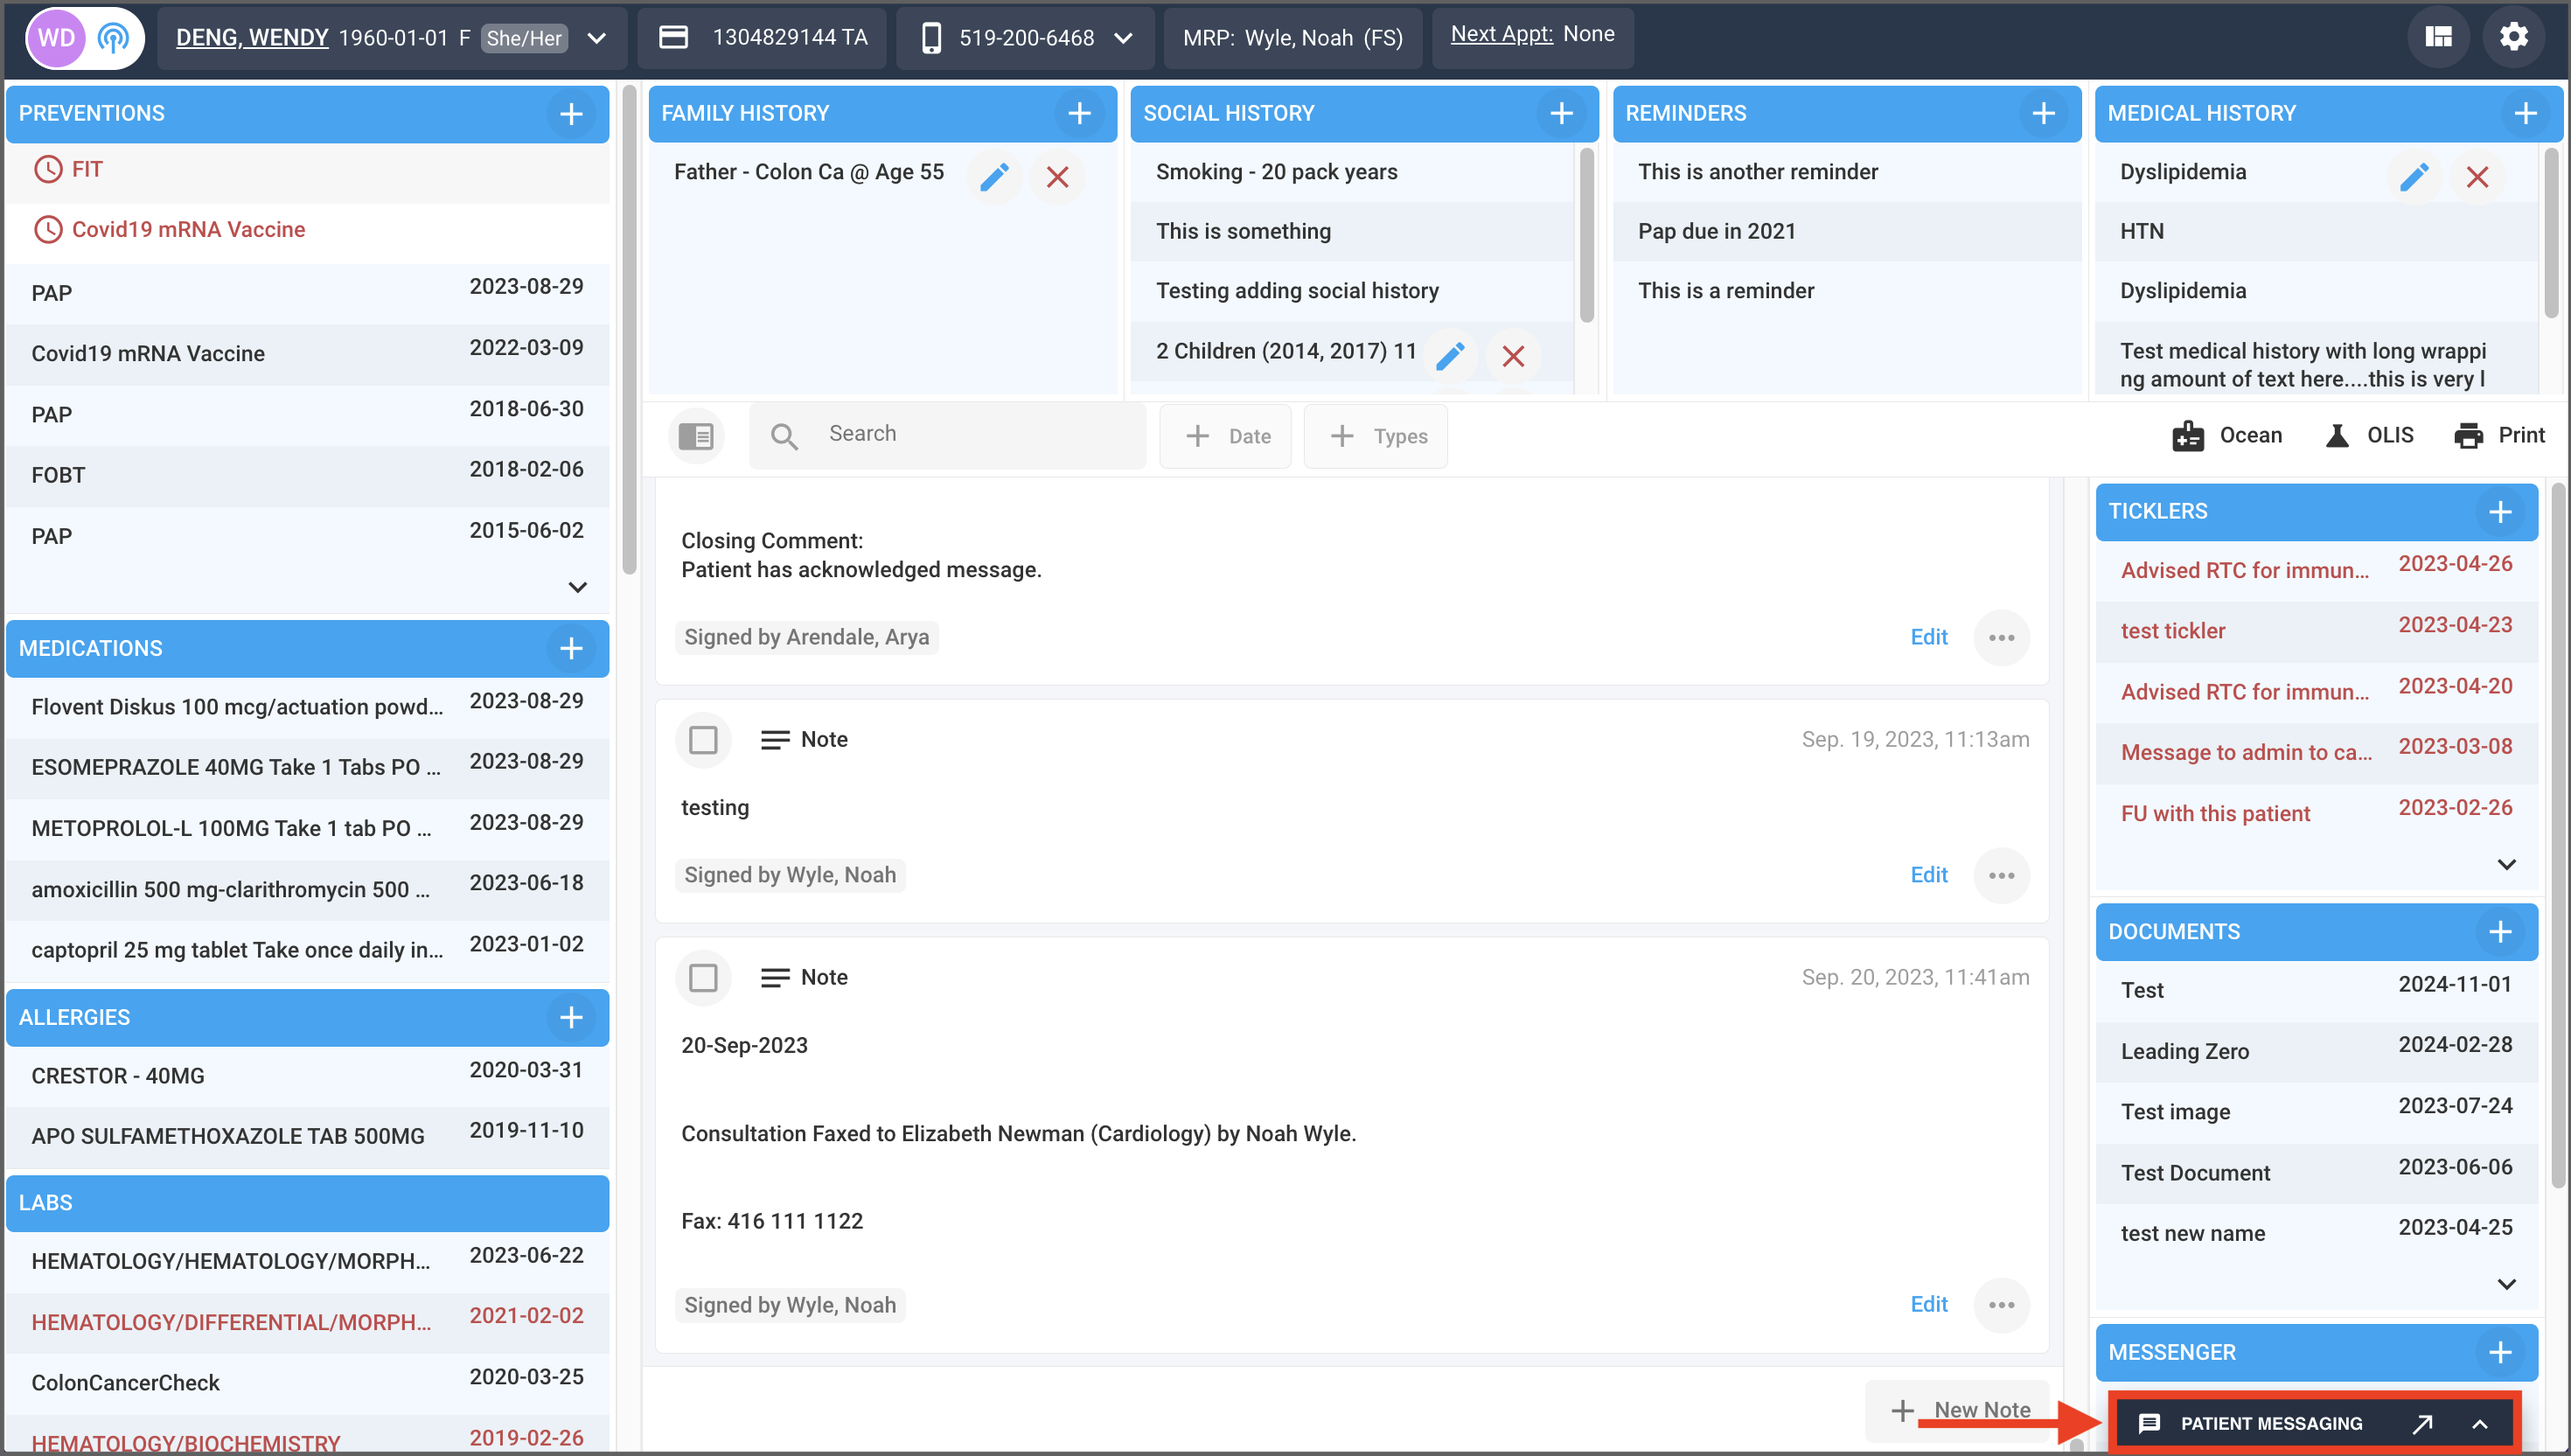2571x1456 pixels.
Task: Expand the Documents list chevron
Action: point(2506,1284)
